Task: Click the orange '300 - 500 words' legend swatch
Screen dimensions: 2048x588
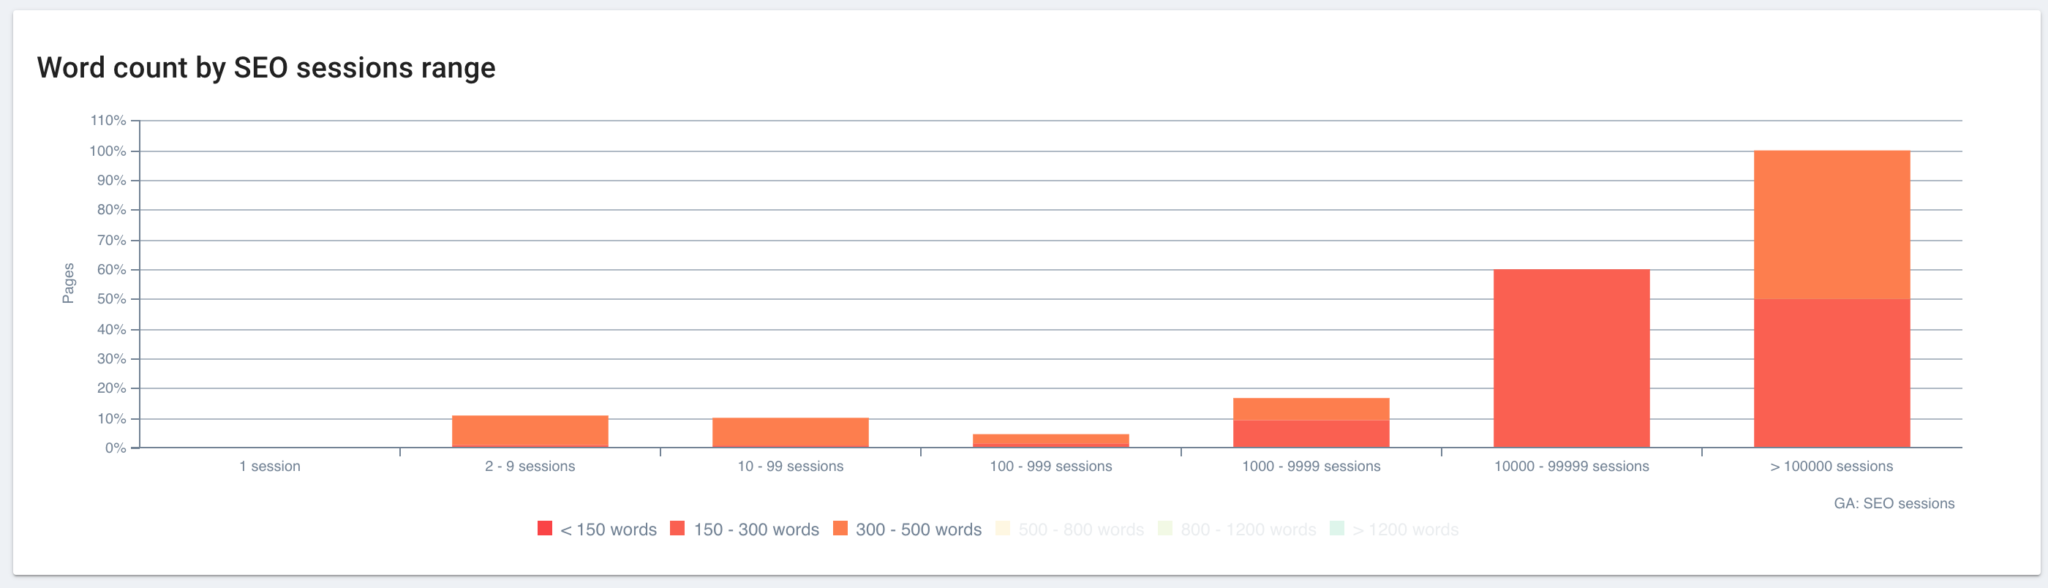Action: pos(841,528)
